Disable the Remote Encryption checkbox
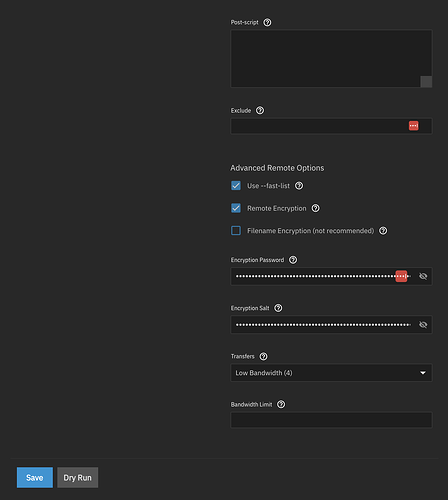Viewport: 448px width, 500px height. 236,208
